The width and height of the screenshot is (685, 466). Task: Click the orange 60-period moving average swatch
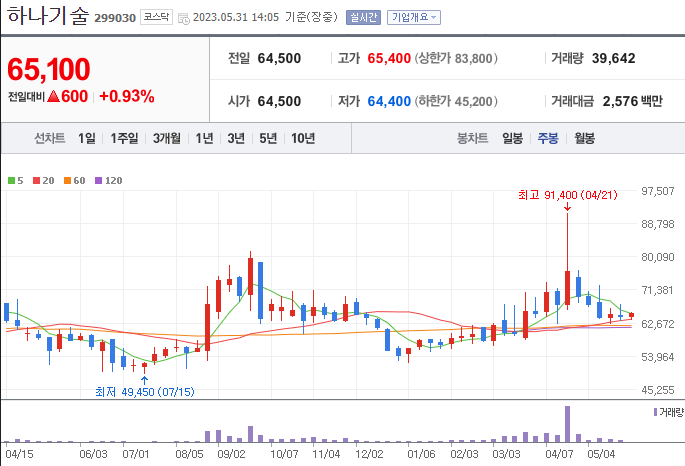coord(67,180)
